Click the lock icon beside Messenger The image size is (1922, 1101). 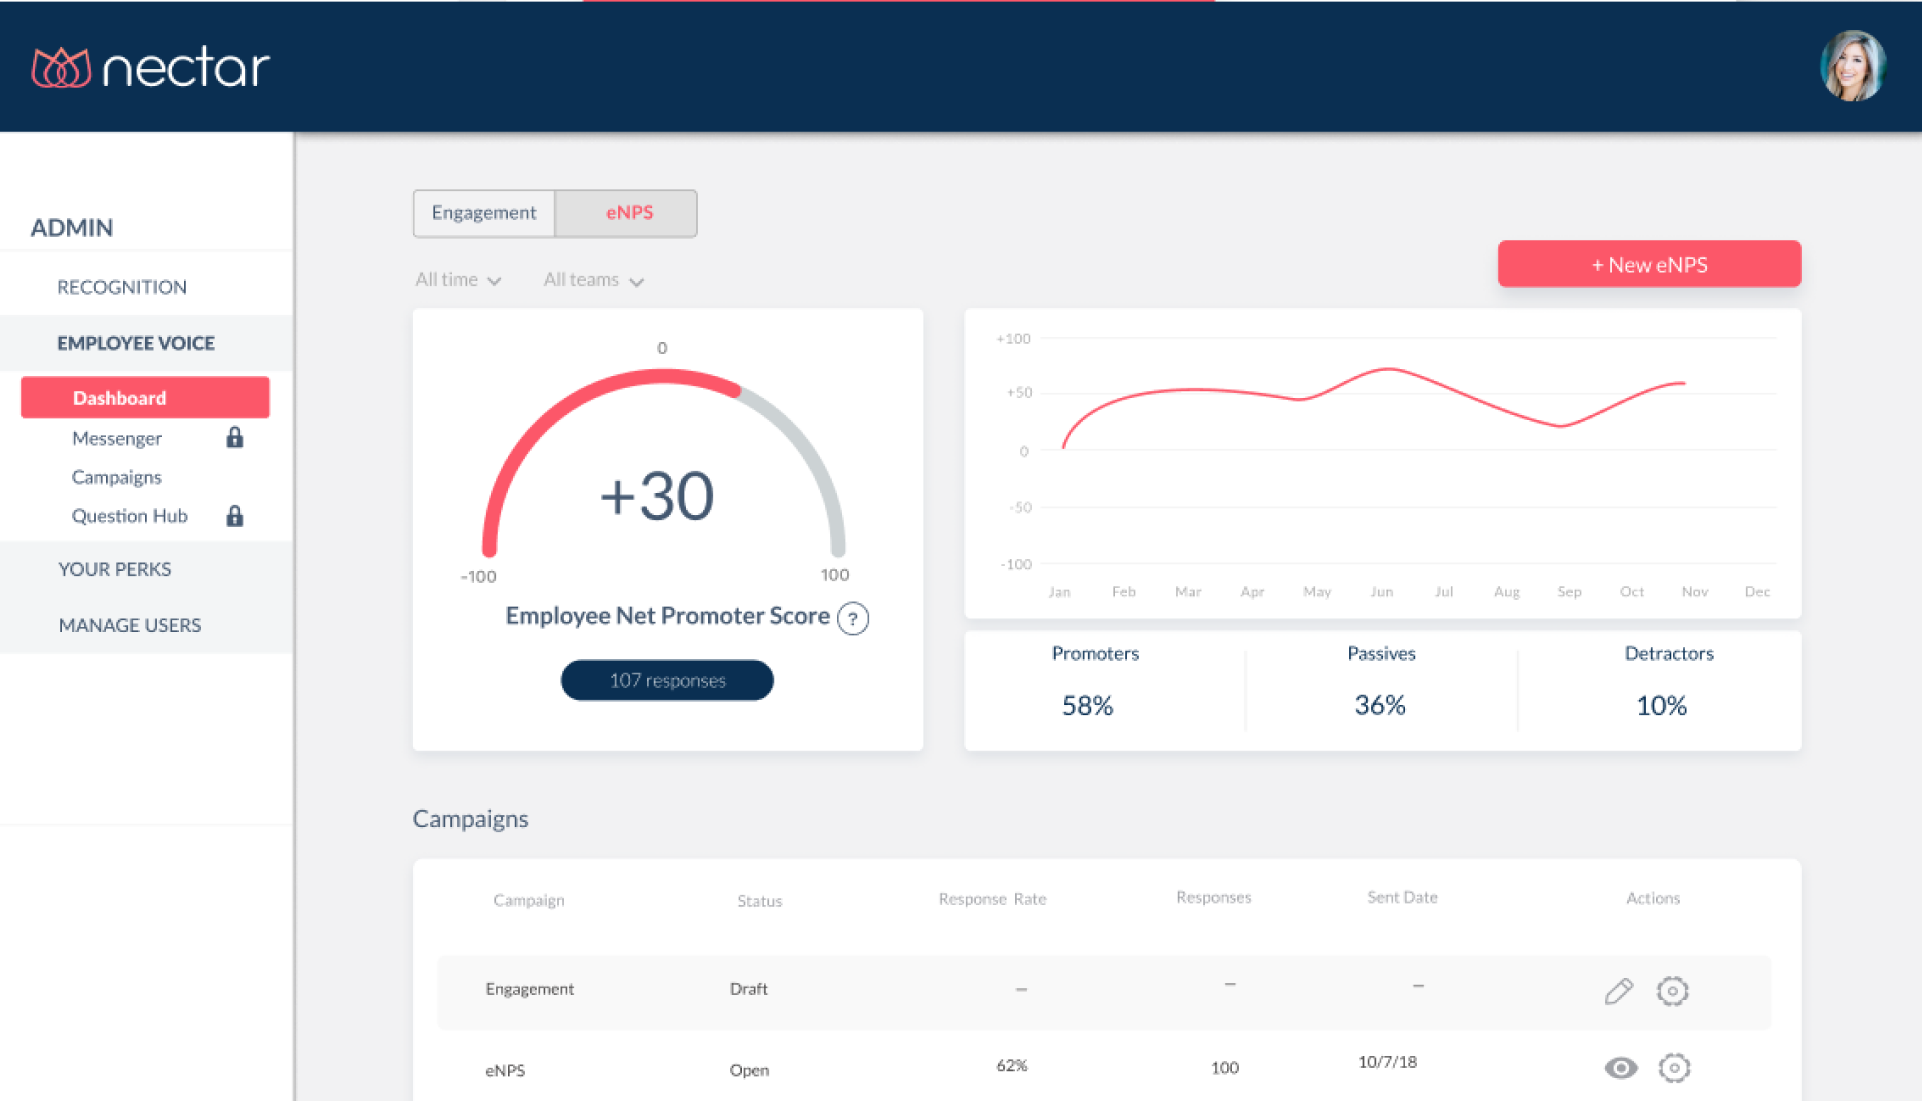[234, 438]
